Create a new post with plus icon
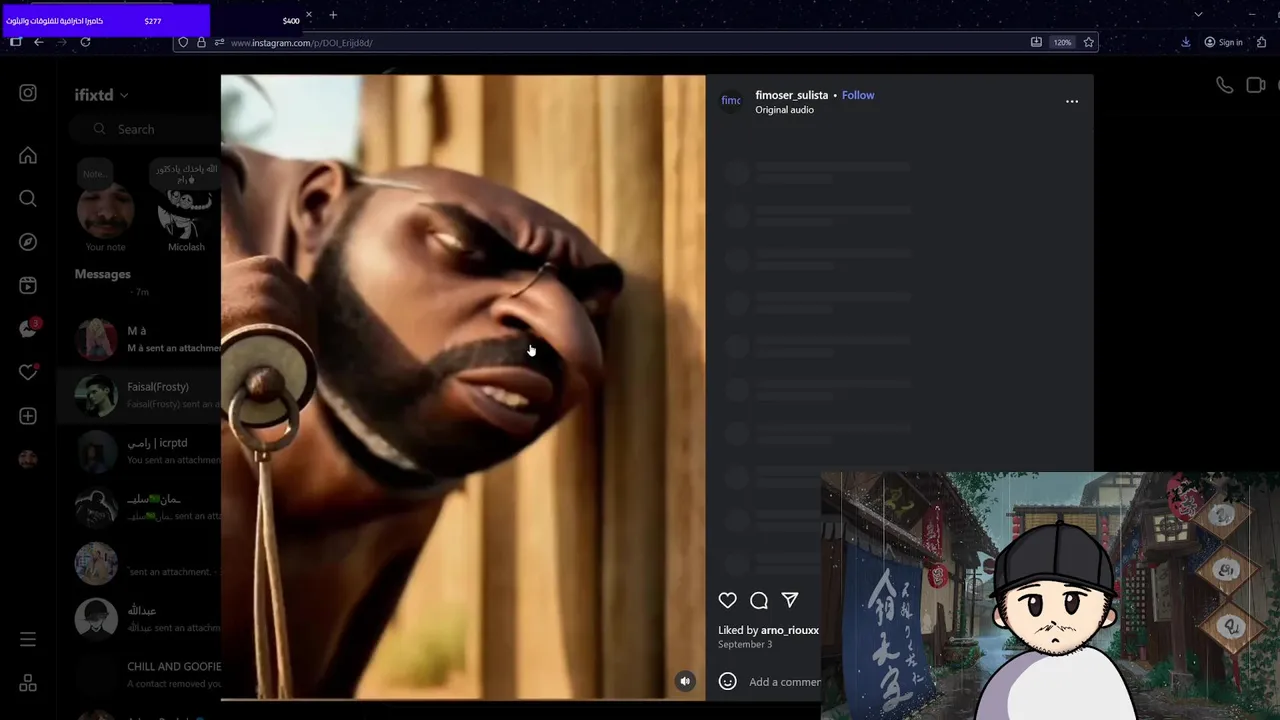This screenshot has width=1280, height=720. pos(28,416)
